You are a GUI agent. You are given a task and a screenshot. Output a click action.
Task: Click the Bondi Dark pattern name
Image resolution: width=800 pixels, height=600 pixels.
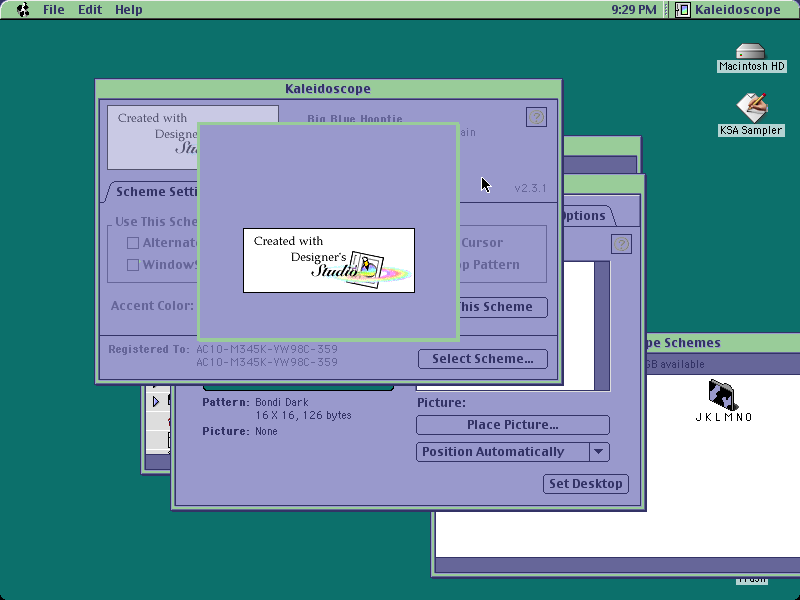pos(282,402)
